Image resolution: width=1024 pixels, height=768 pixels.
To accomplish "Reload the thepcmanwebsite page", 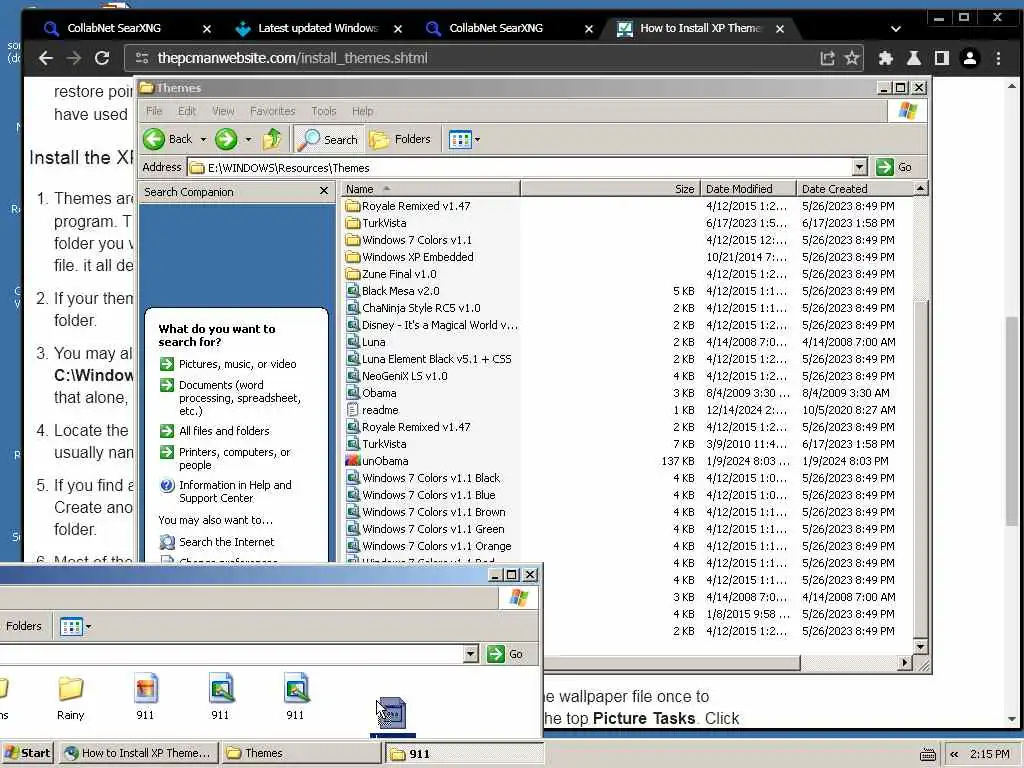I will tap(102, 58).
